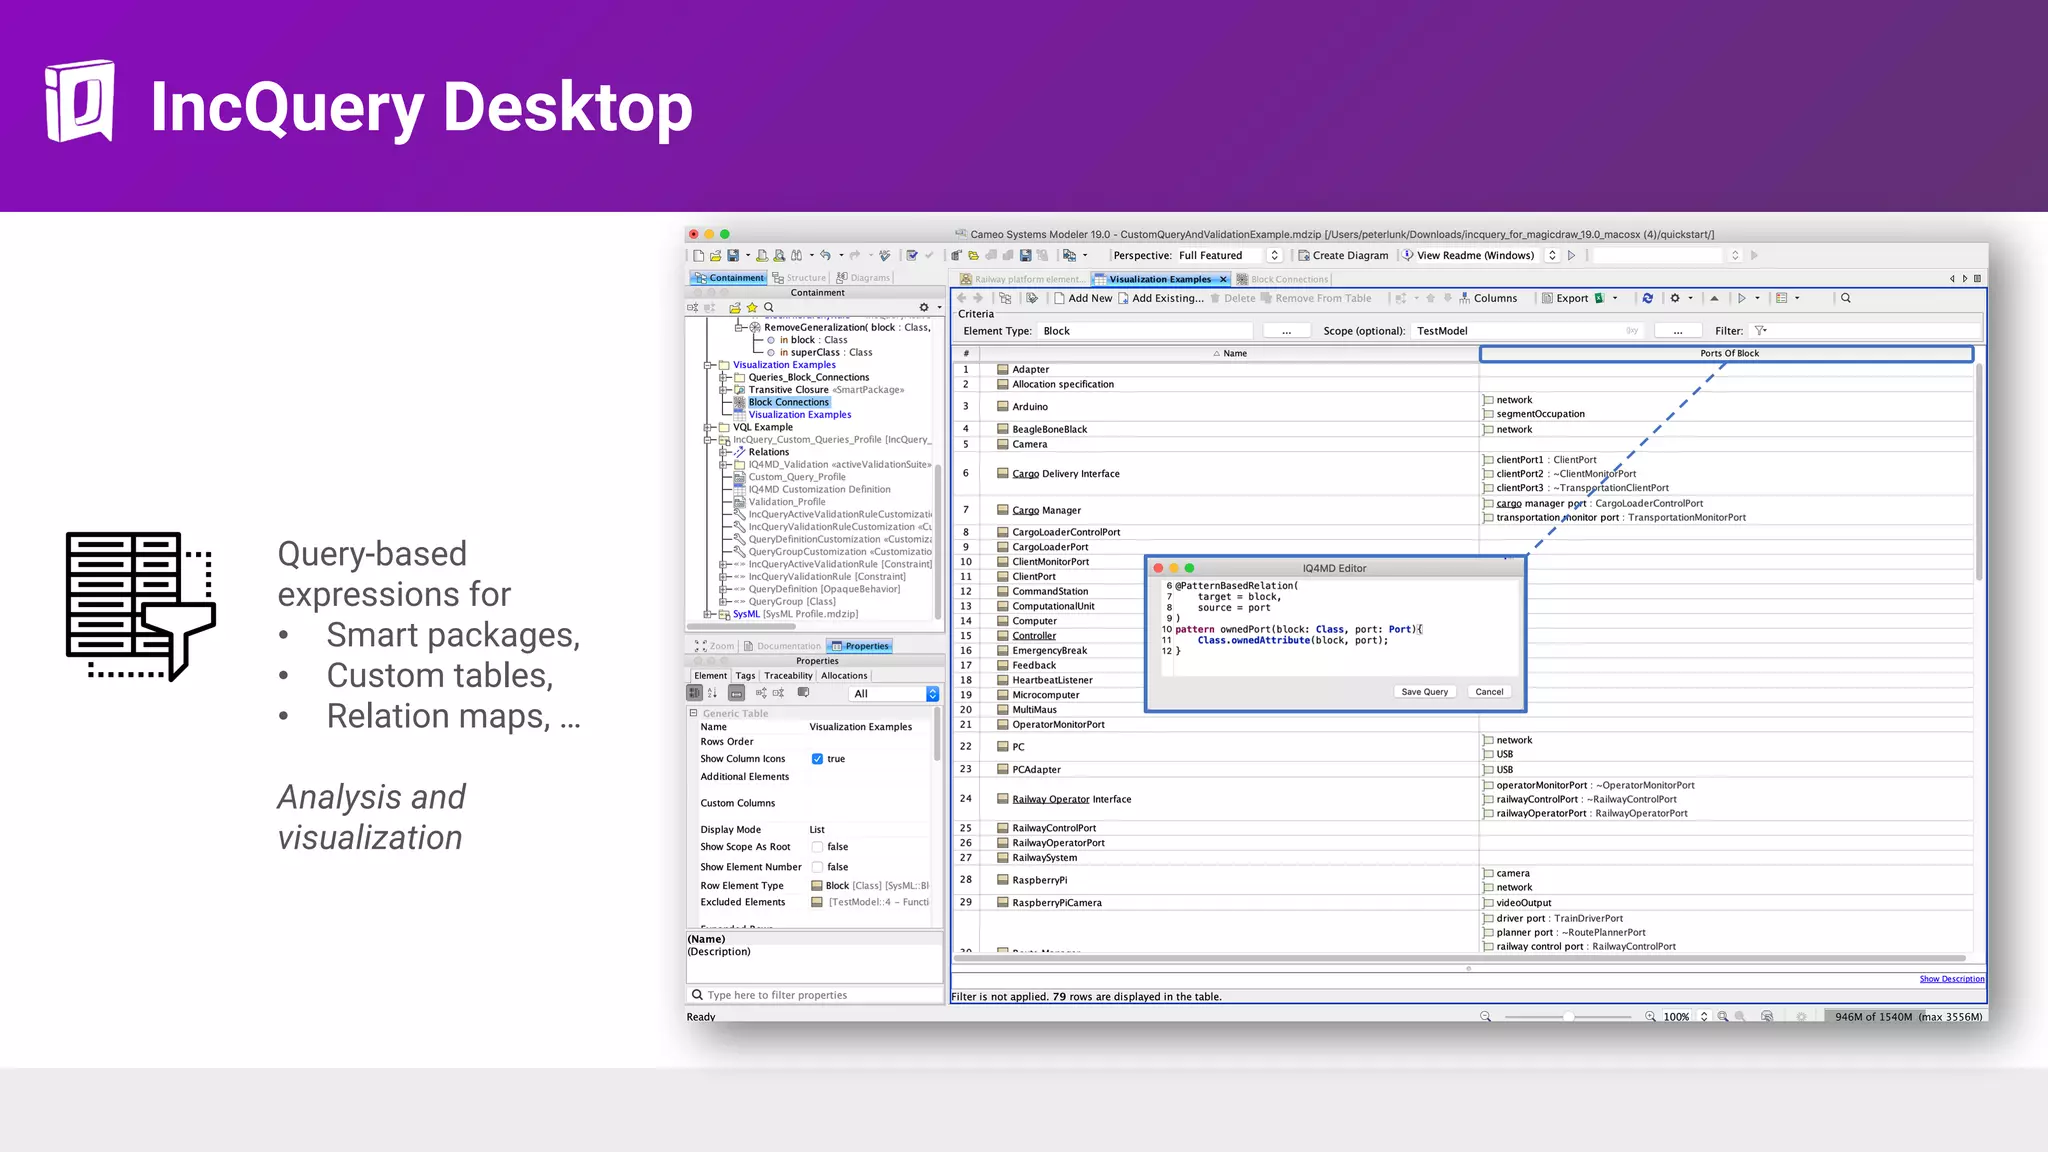Click the Create Diagram button
Image resolution: width=2048 pixels, height=1152 pixels.
coord(1343,256)
